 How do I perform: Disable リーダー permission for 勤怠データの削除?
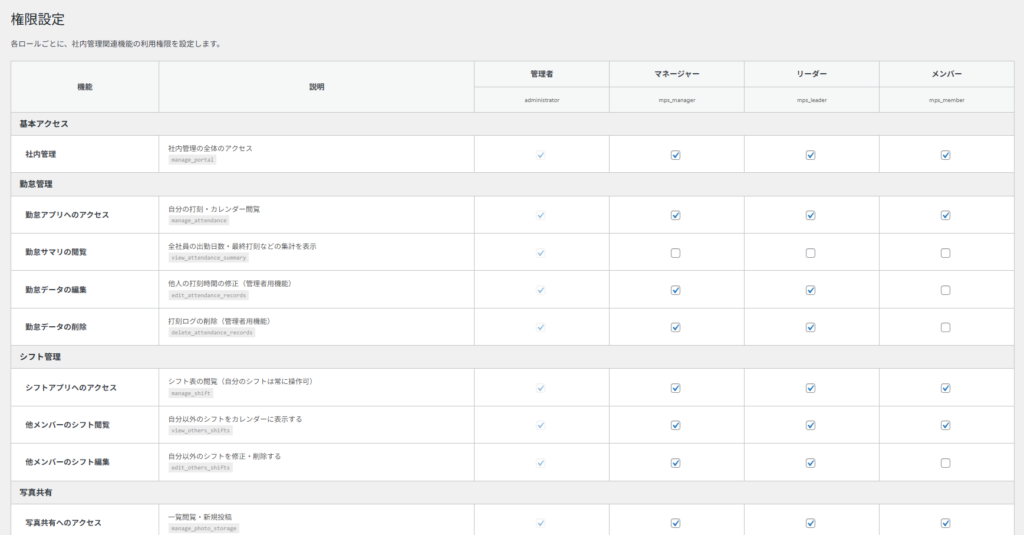point(810,327)
